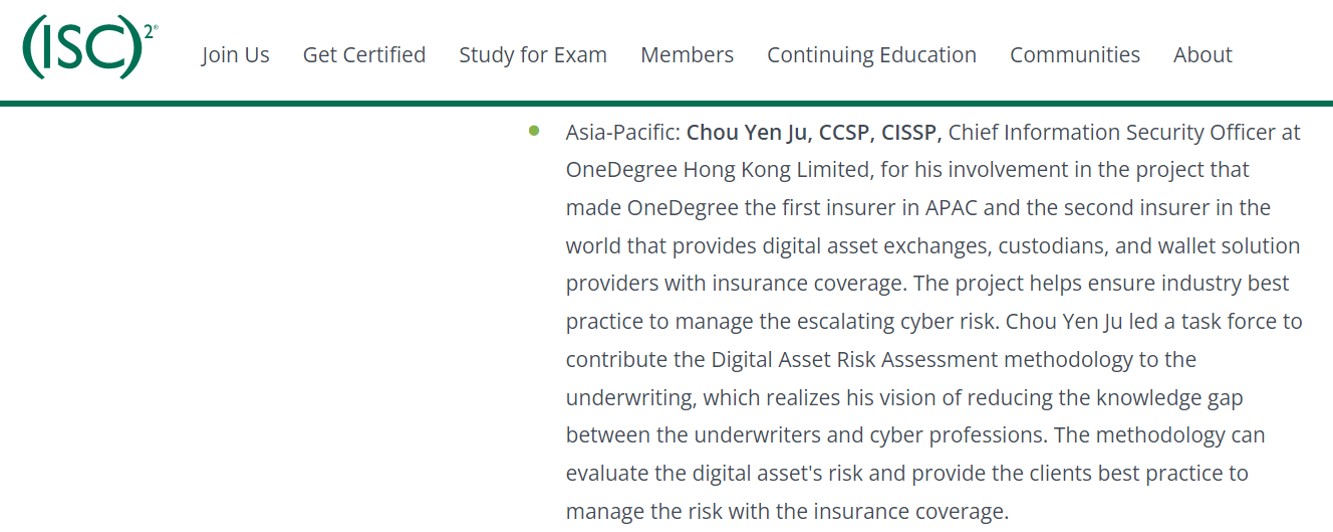Go to the Members section
This screenshot has width=1333, height=532.
[x=687, y=55]
